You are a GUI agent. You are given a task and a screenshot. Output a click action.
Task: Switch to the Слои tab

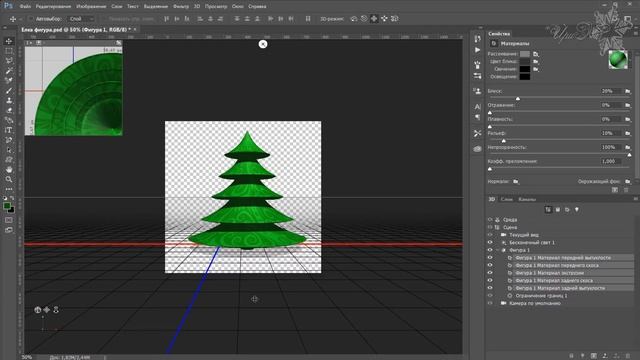(507, 199)
